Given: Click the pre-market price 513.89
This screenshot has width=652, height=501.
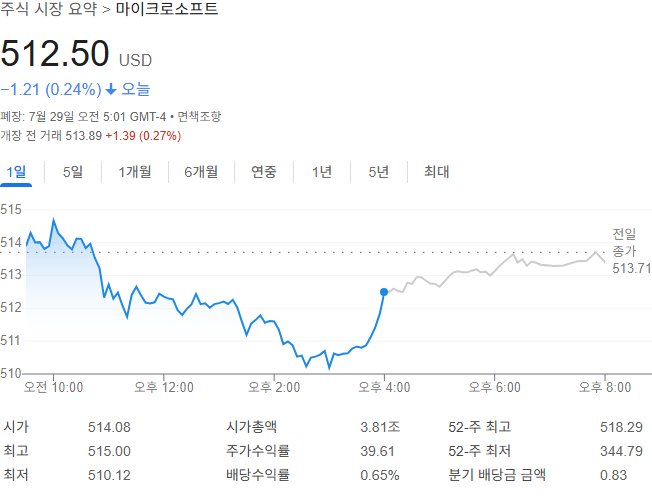Looking at the screenshot, I should click(x=84, y=136).
